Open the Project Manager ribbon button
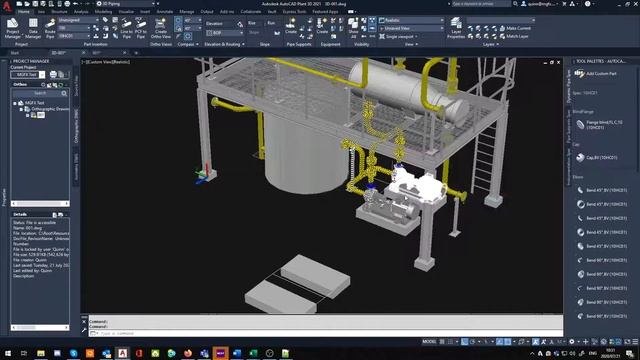640x360 pixels. pos(12,28)
